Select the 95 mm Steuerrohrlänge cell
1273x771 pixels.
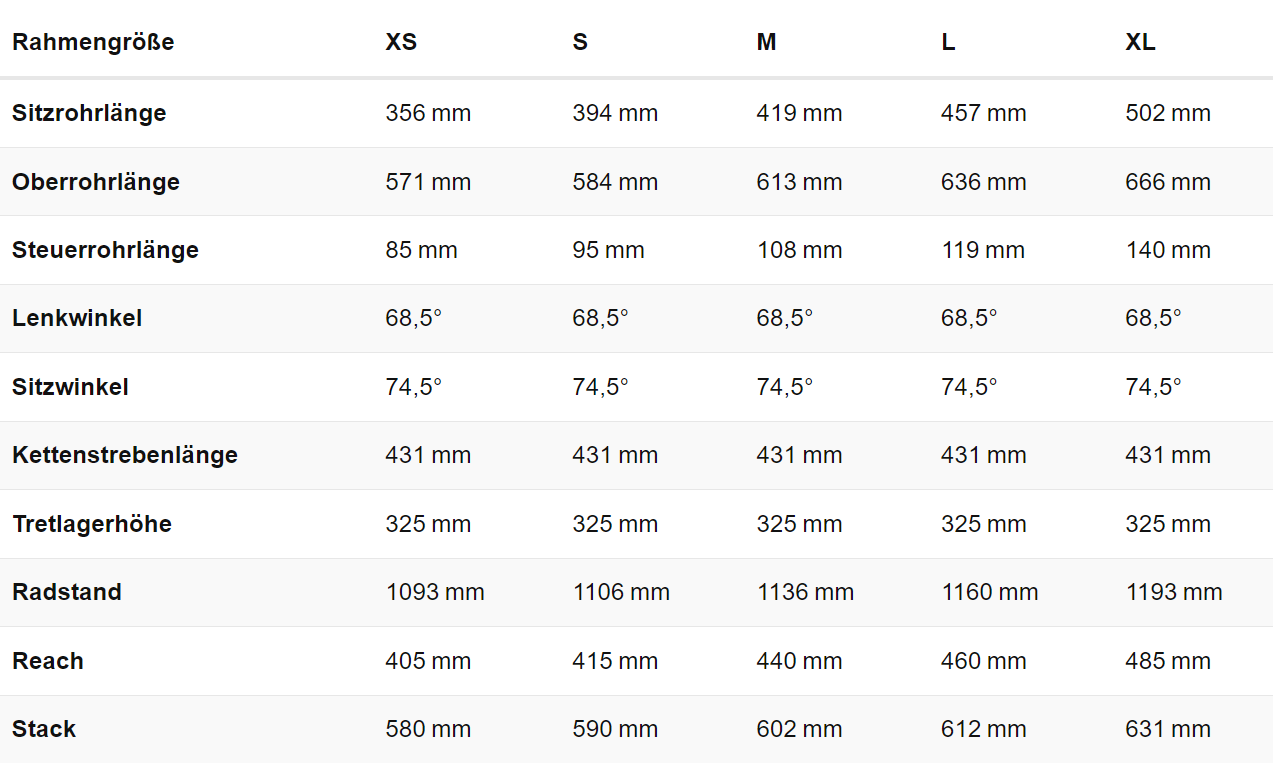click(608, 250)
